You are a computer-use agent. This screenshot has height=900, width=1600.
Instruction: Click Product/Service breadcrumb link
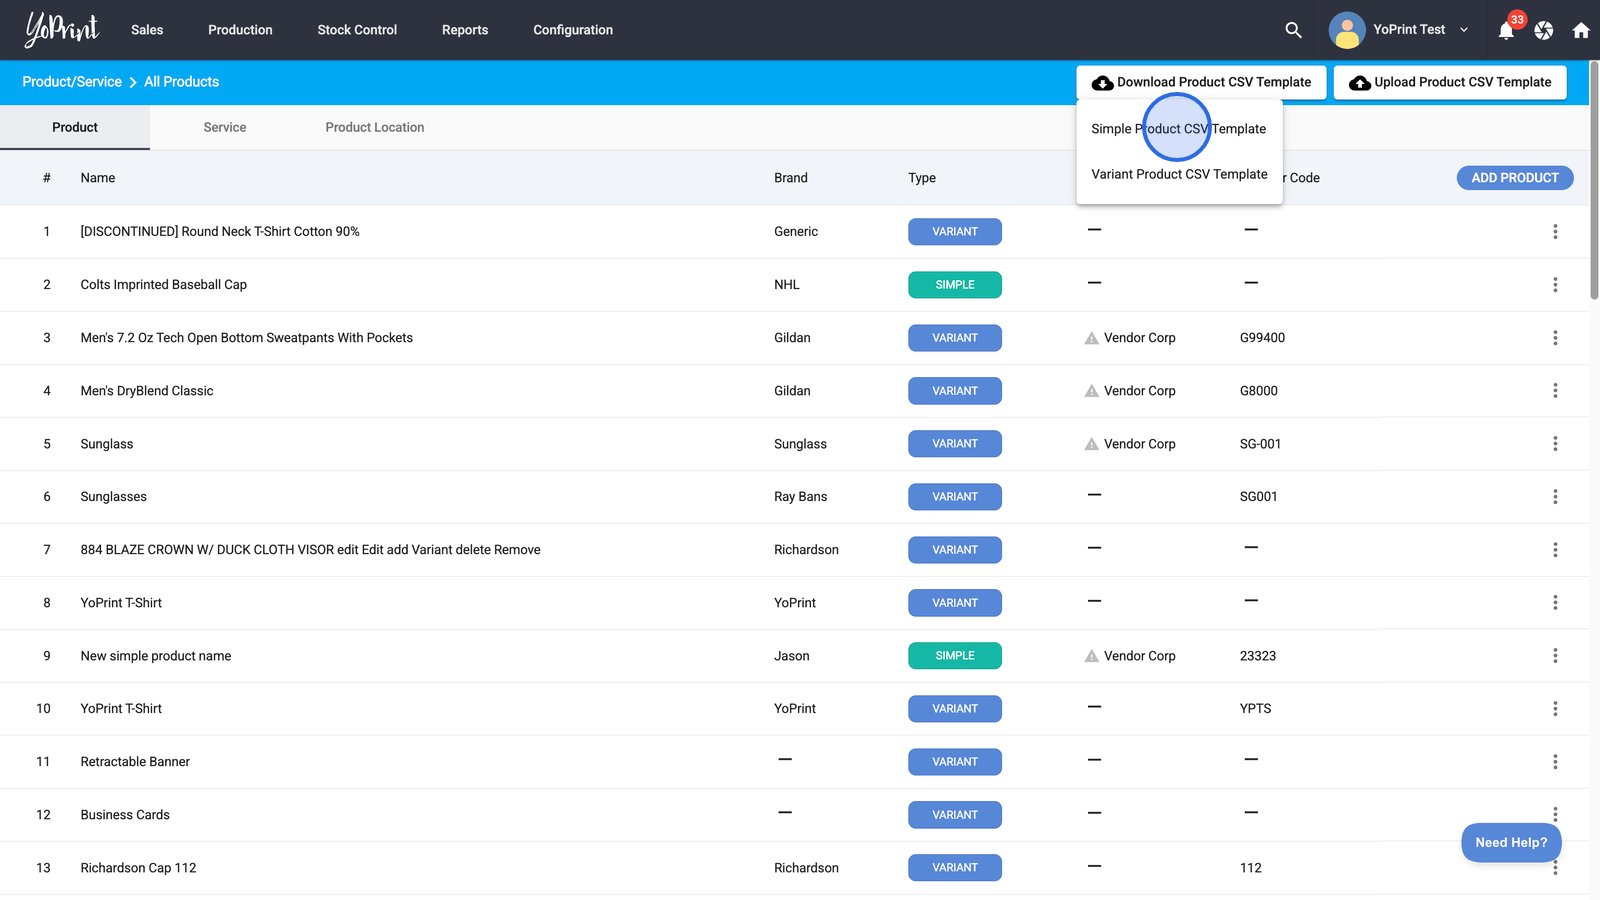click(72, 82)
